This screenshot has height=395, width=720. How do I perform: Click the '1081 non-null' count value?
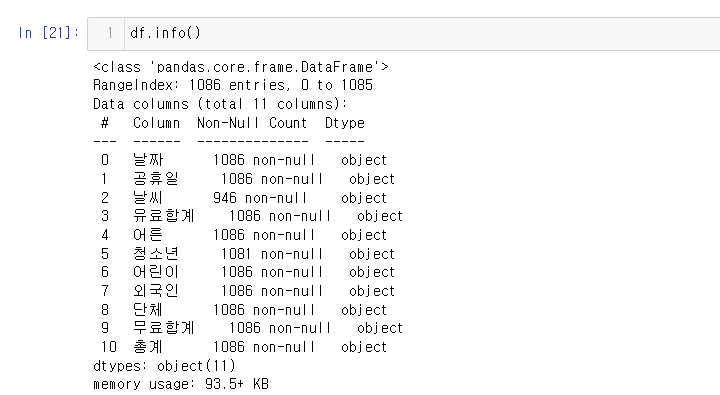click(x=272, y=254)
